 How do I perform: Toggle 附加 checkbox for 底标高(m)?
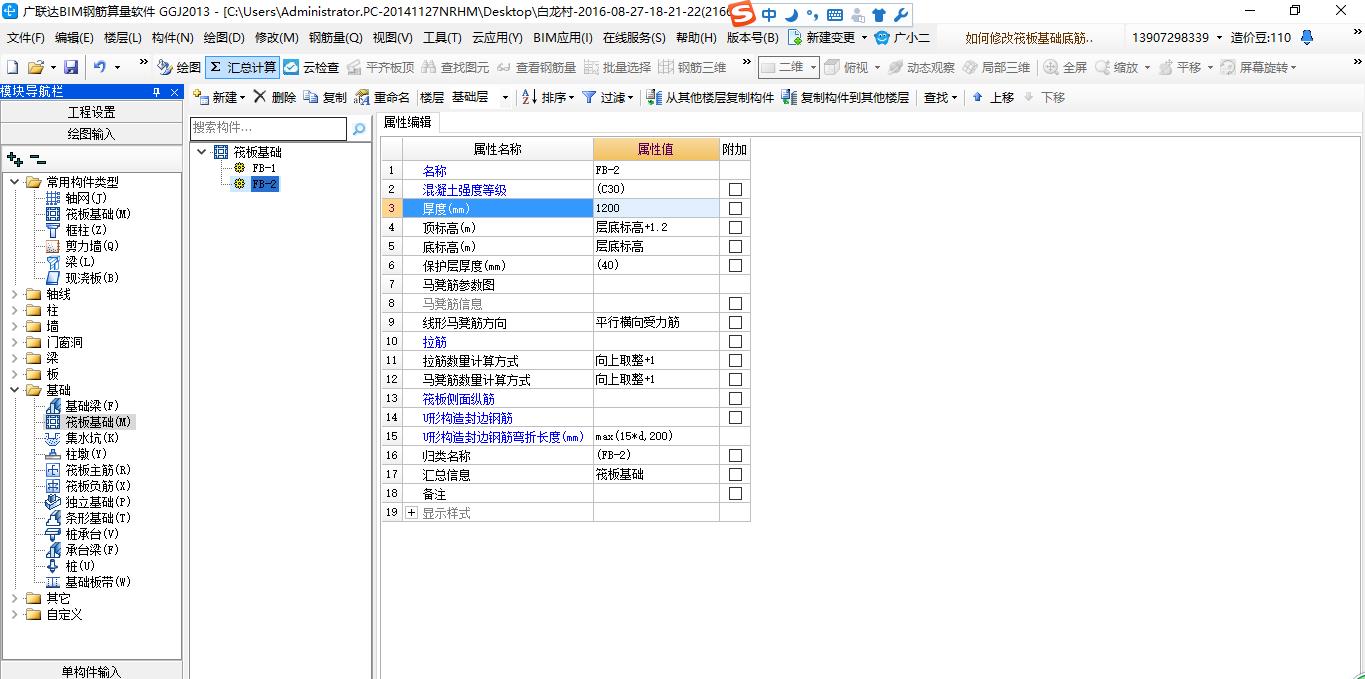(735, 247)
